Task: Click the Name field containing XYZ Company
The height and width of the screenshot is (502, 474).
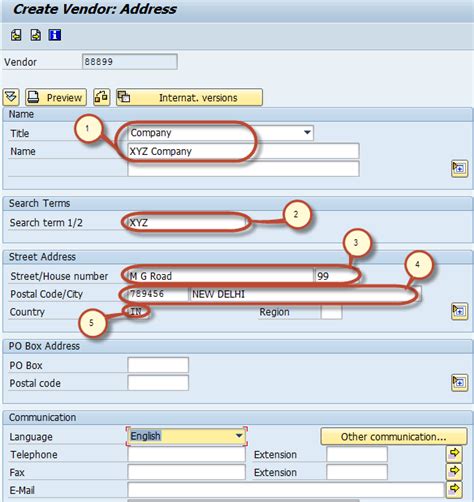Action: click(243, 151)
